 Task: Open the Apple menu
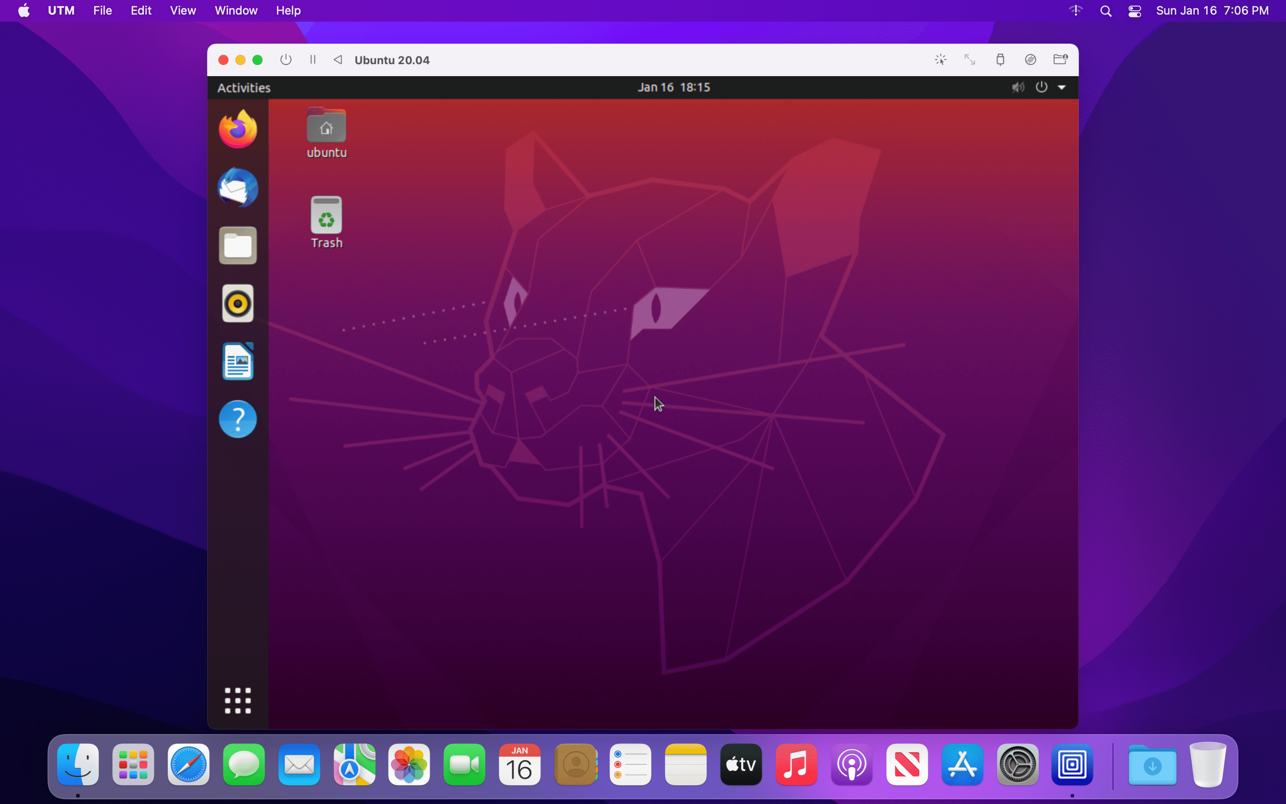(24, 11)
